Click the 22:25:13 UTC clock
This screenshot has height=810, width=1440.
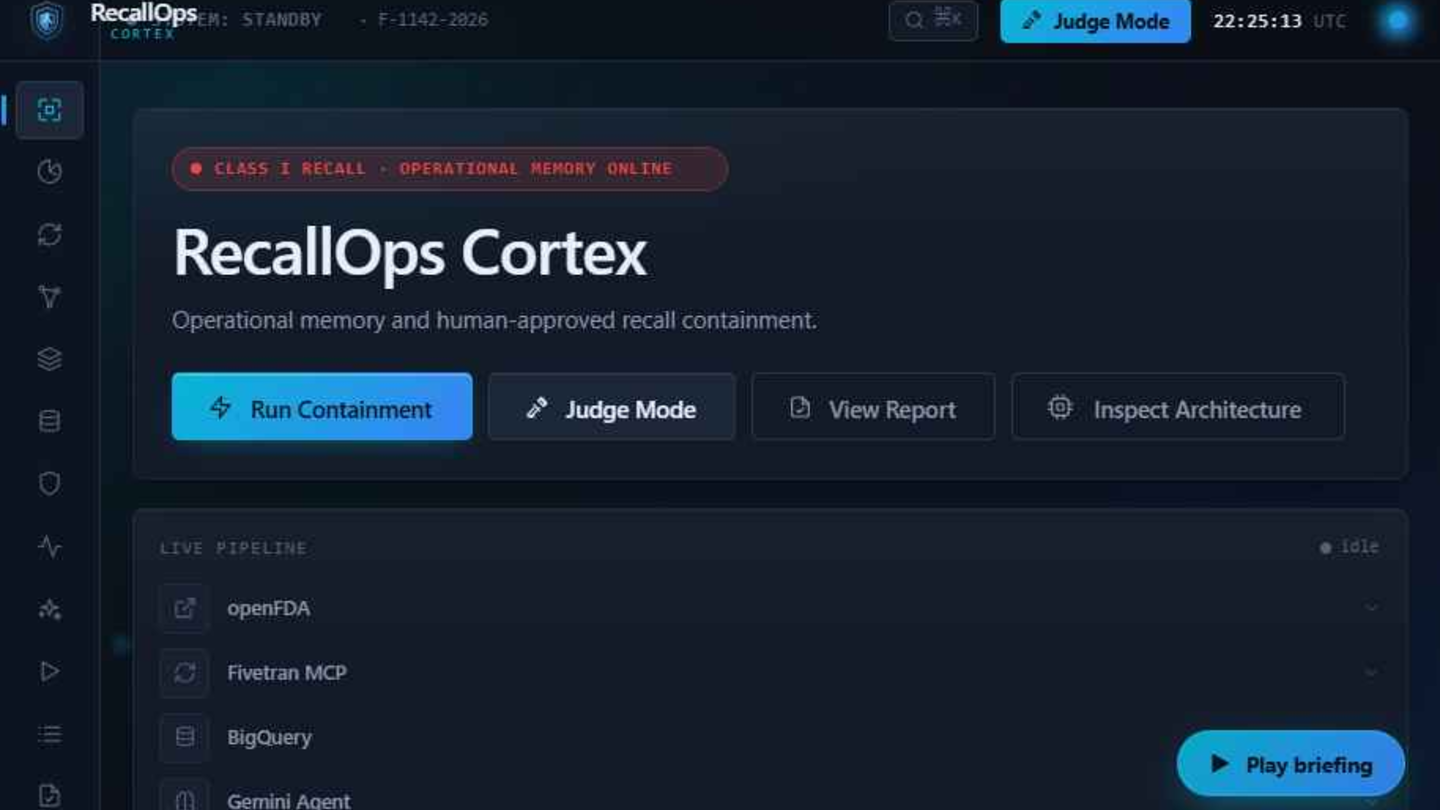click(x=1280, y=21)
